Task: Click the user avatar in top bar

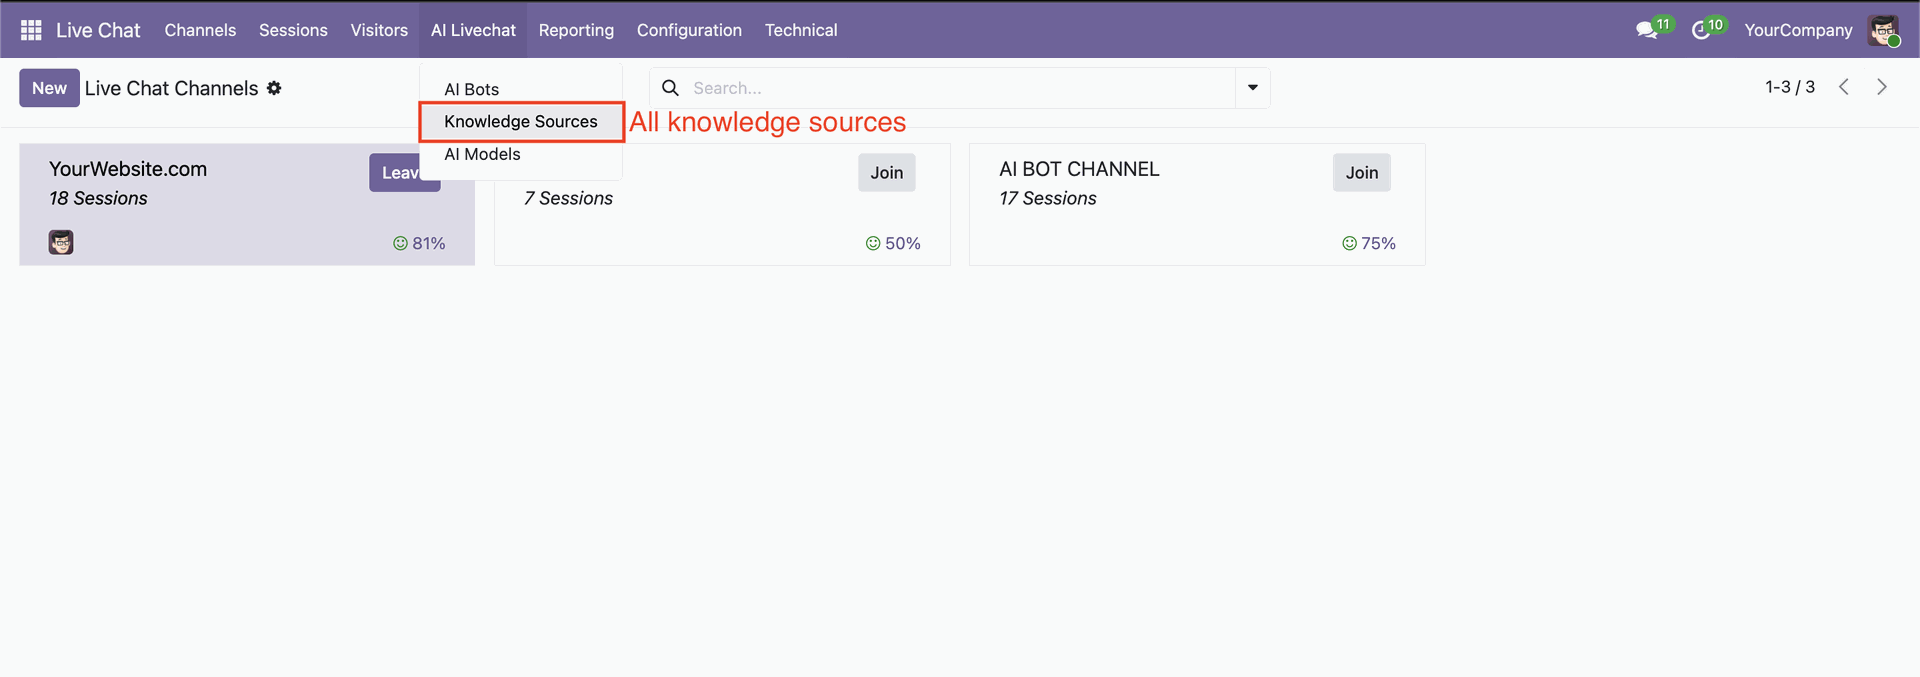Action: click(1883, 30)
